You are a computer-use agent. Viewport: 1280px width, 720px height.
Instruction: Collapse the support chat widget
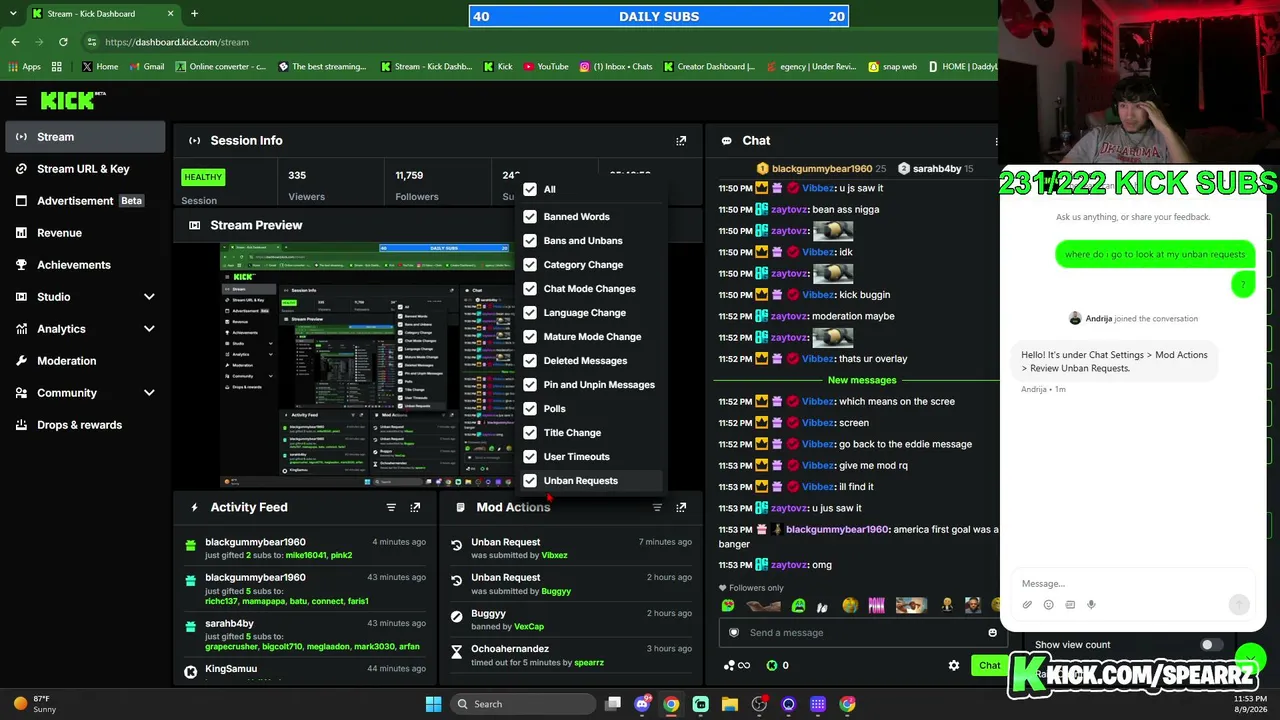(1249, 657)
